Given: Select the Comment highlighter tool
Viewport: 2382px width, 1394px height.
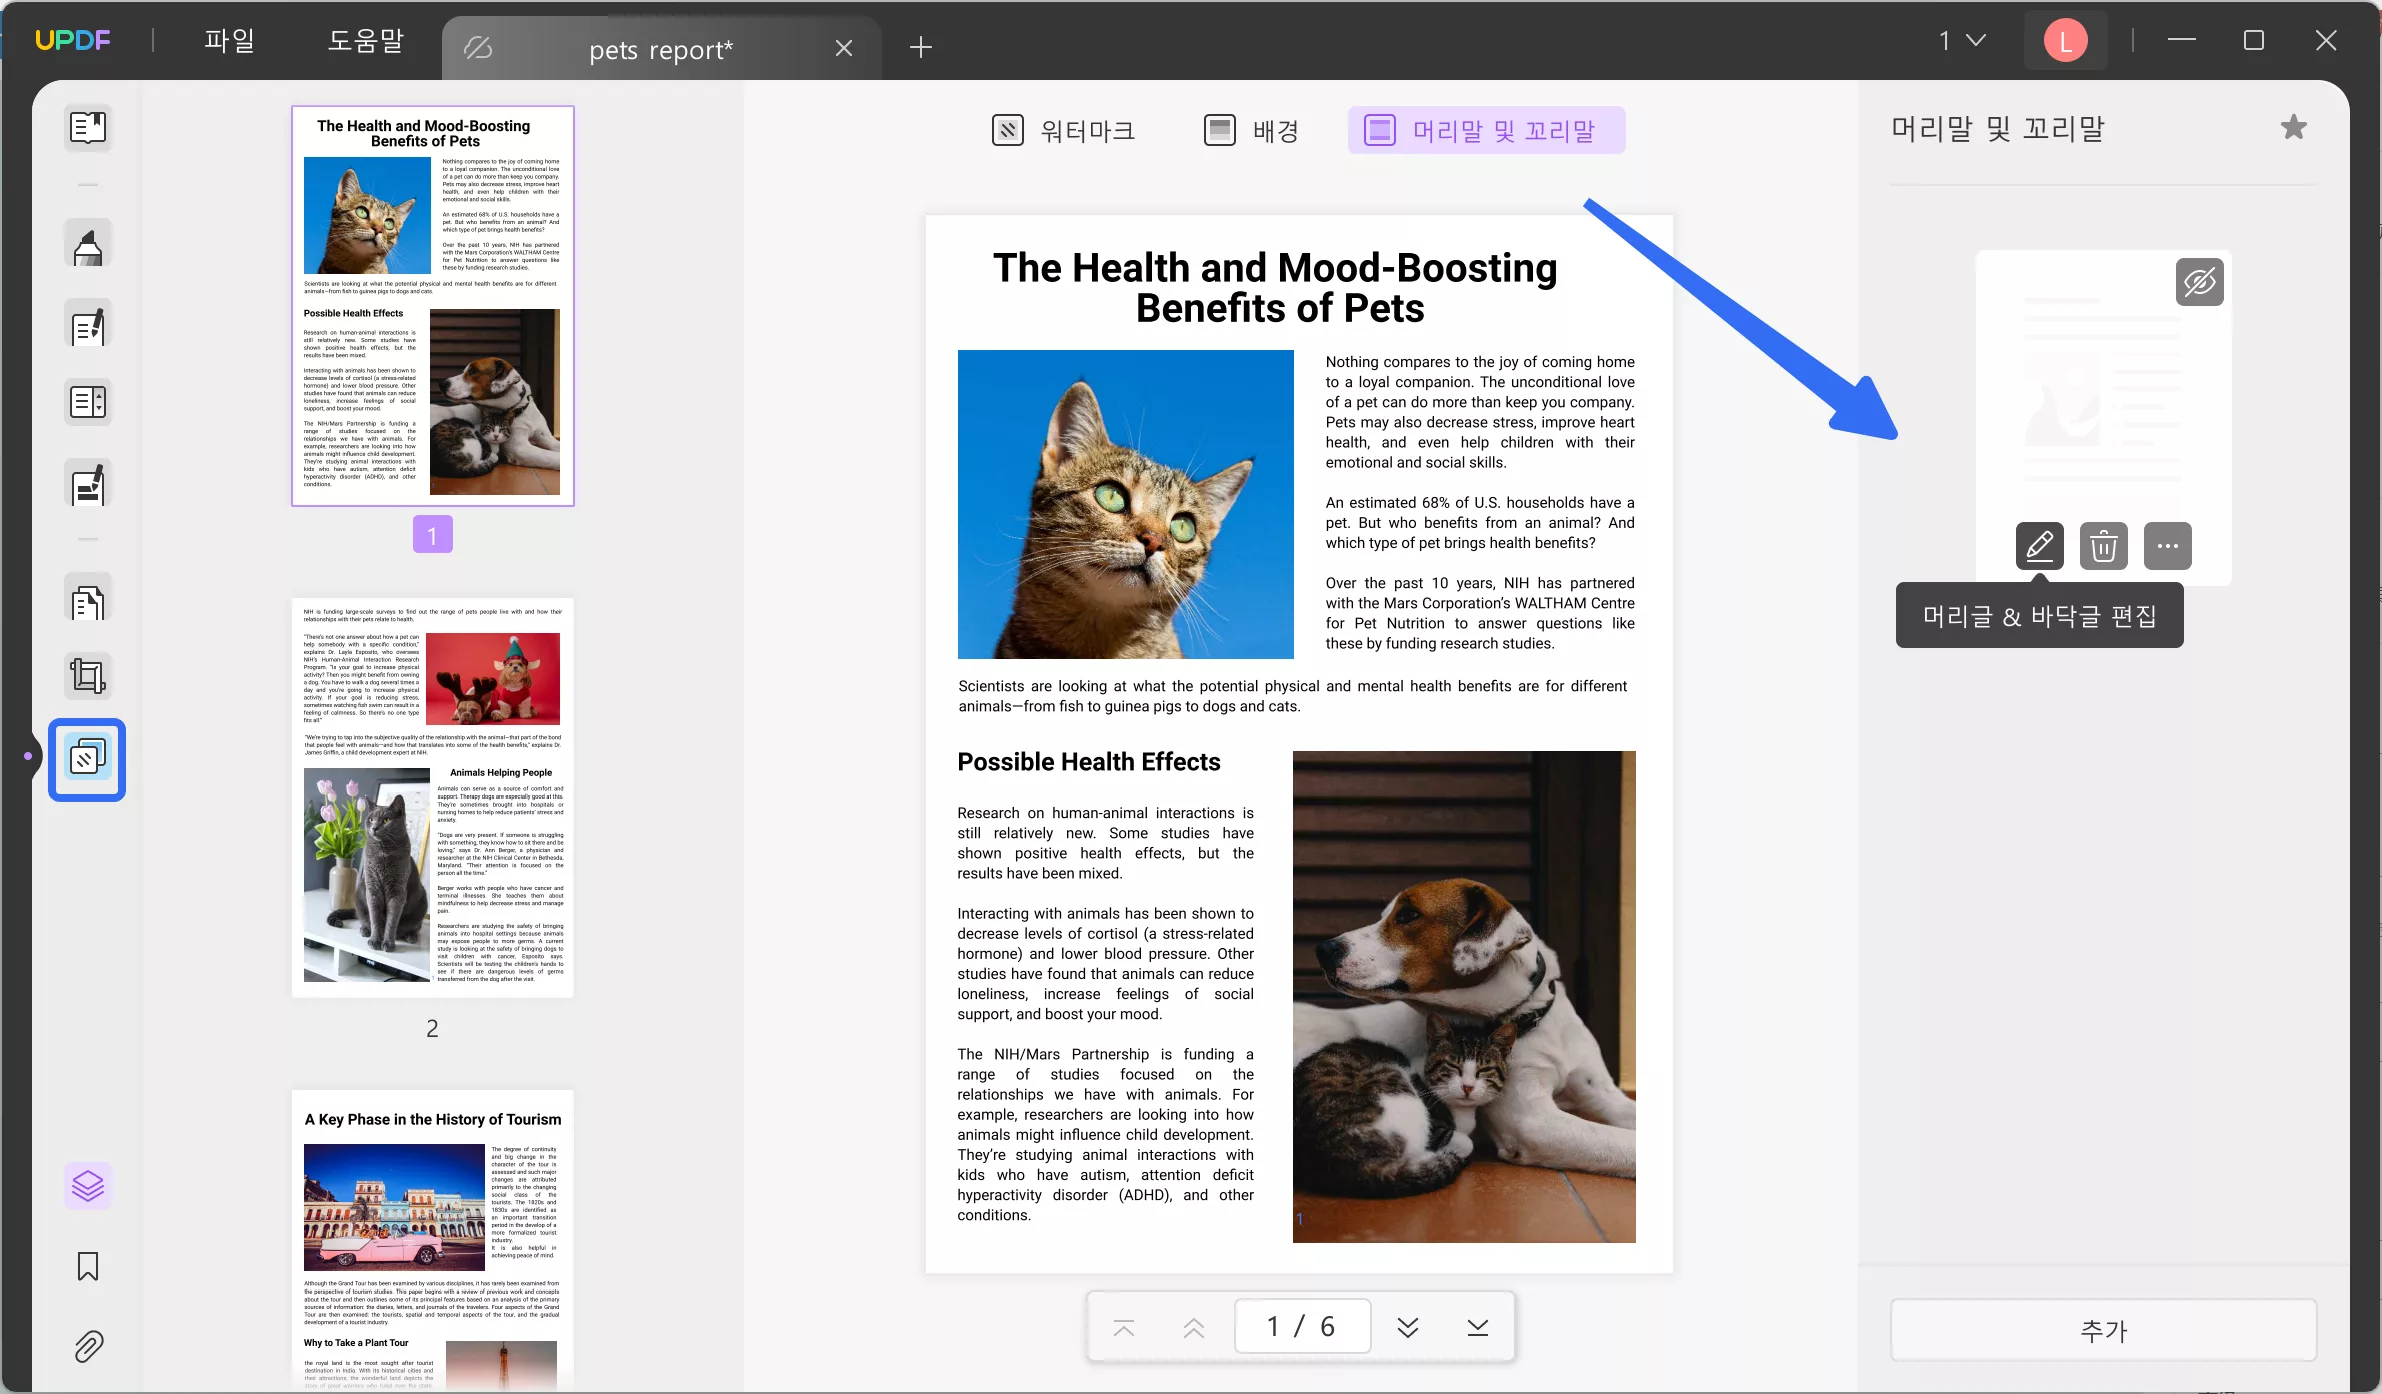Looking at the screenshot, I should coord(88,245).
